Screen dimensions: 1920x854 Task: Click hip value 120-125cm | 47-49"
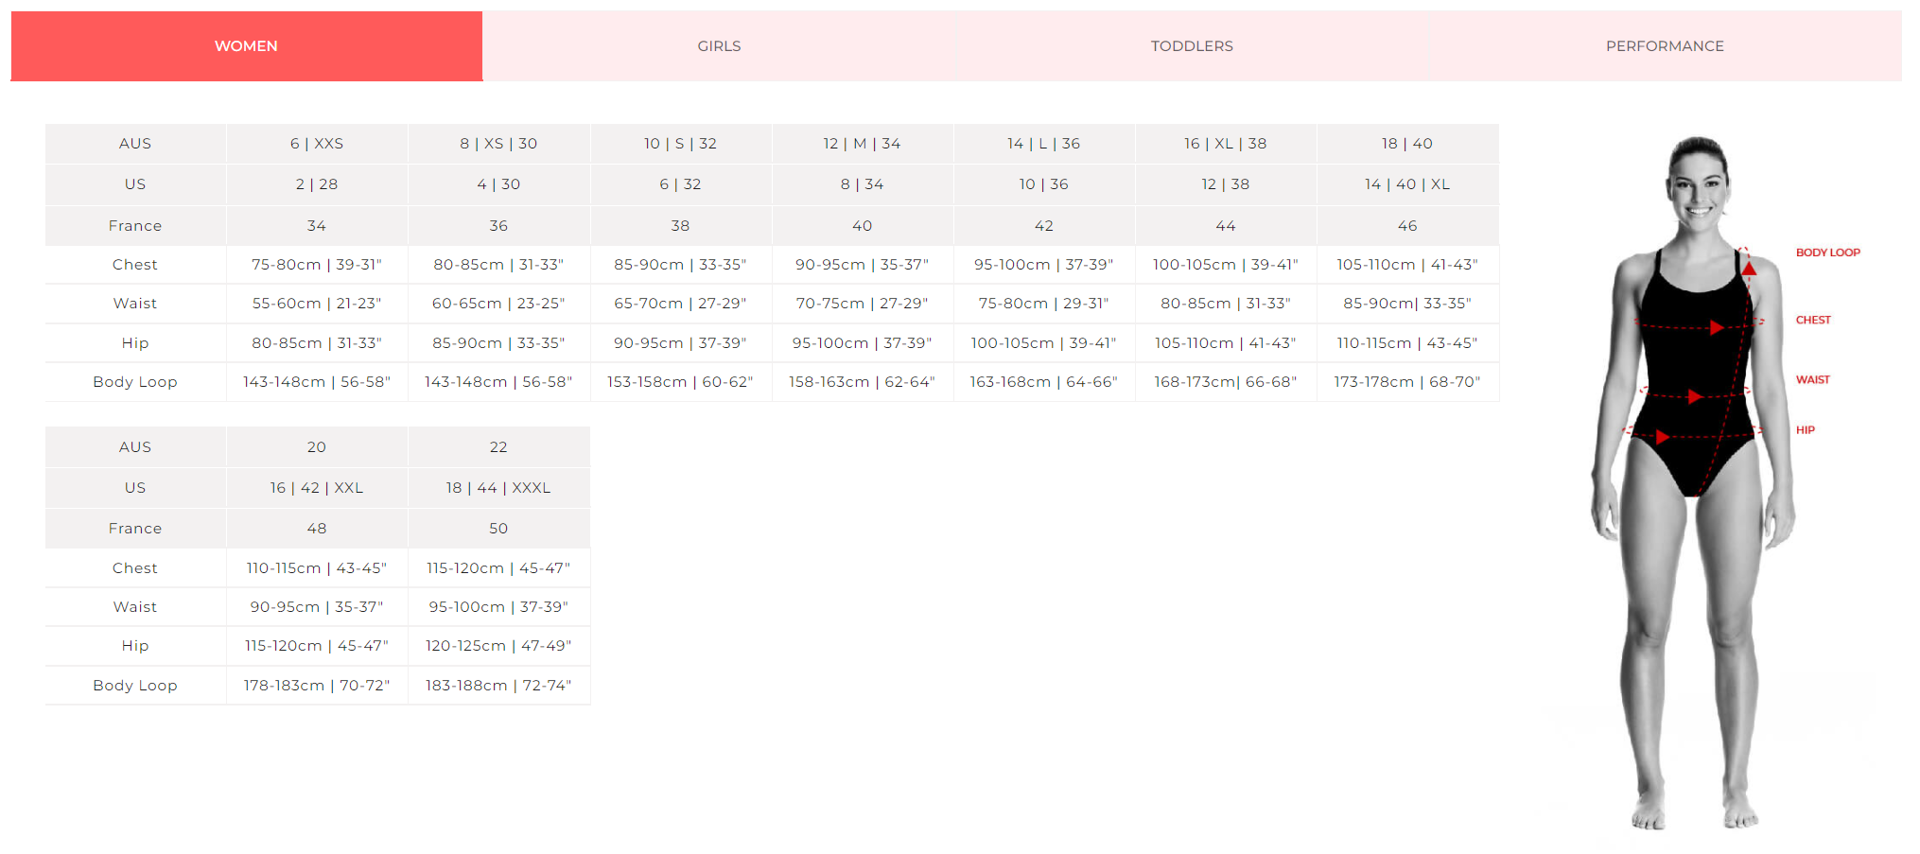point(498,646)
